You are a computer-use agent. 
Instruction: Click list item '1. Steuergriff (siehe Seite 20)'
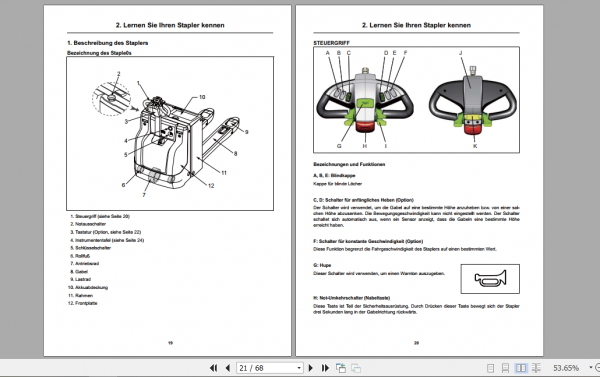click(x=100, y=216)
